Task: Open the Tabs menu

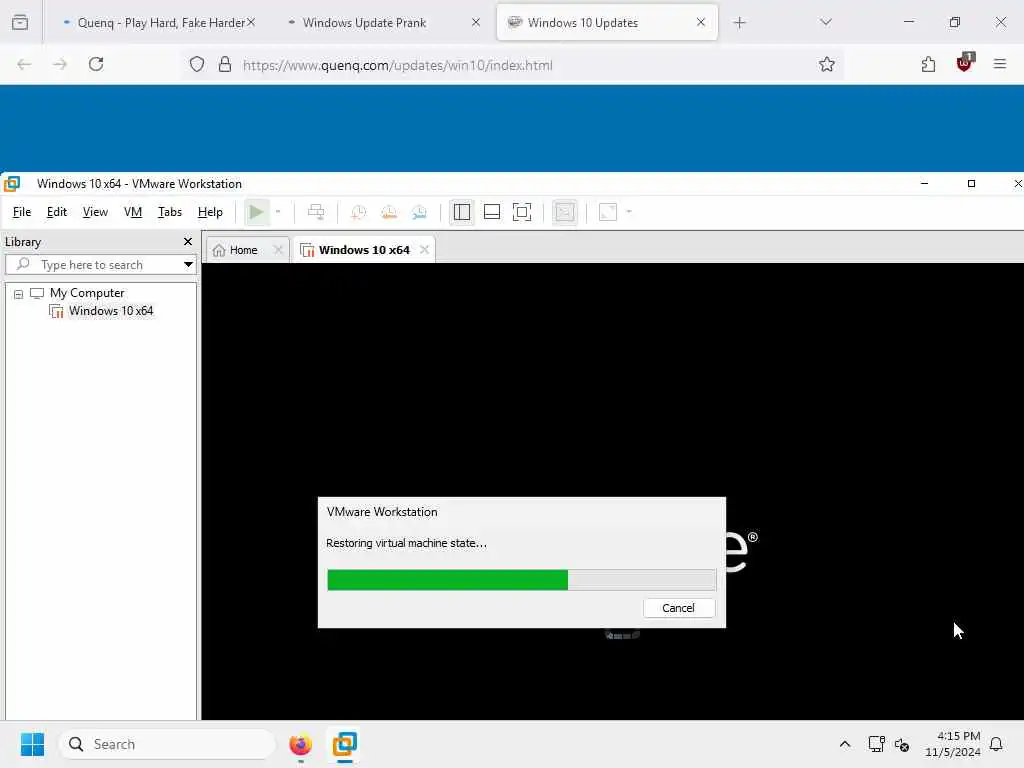Action: coord(170,212)
